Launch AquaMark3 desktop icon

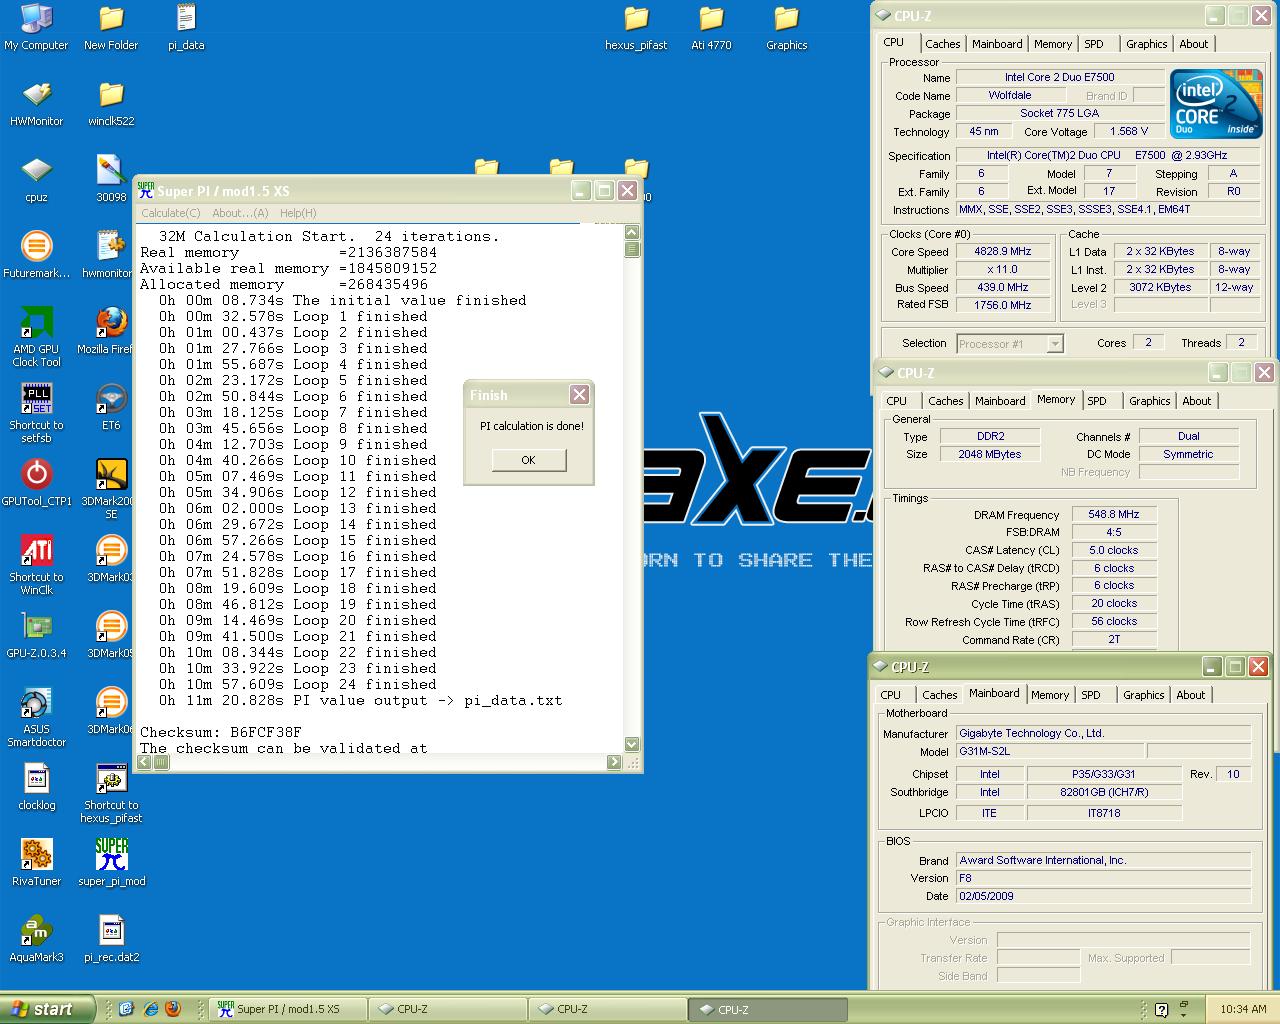[36, 939]
